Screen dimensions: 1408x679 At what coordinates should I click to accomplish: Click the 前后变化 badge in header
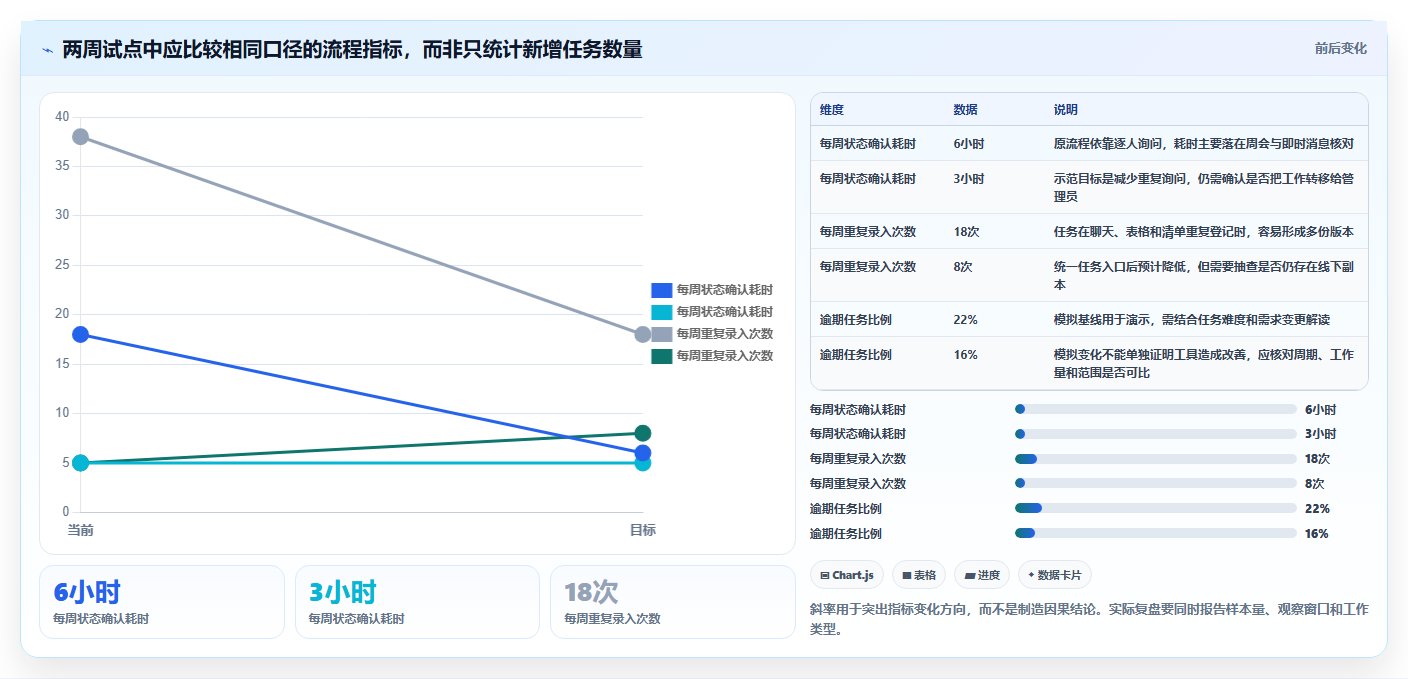click(1340, 49)
